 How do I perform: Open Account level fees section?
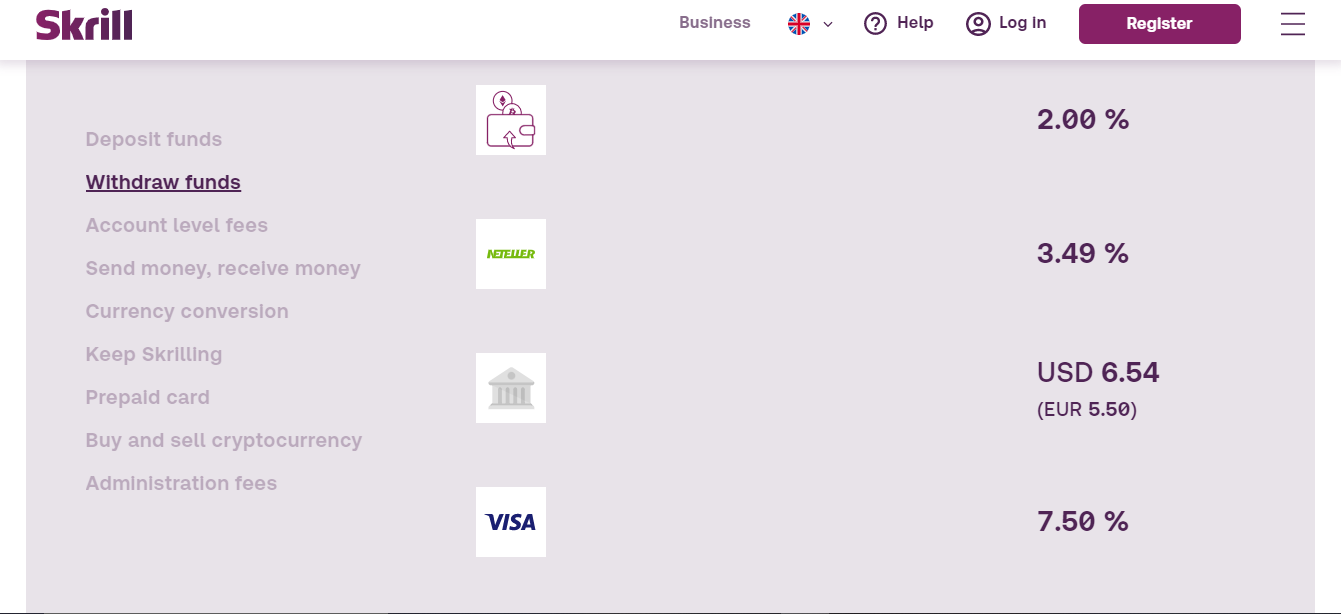pyautogui.click(x=177, y=225)
